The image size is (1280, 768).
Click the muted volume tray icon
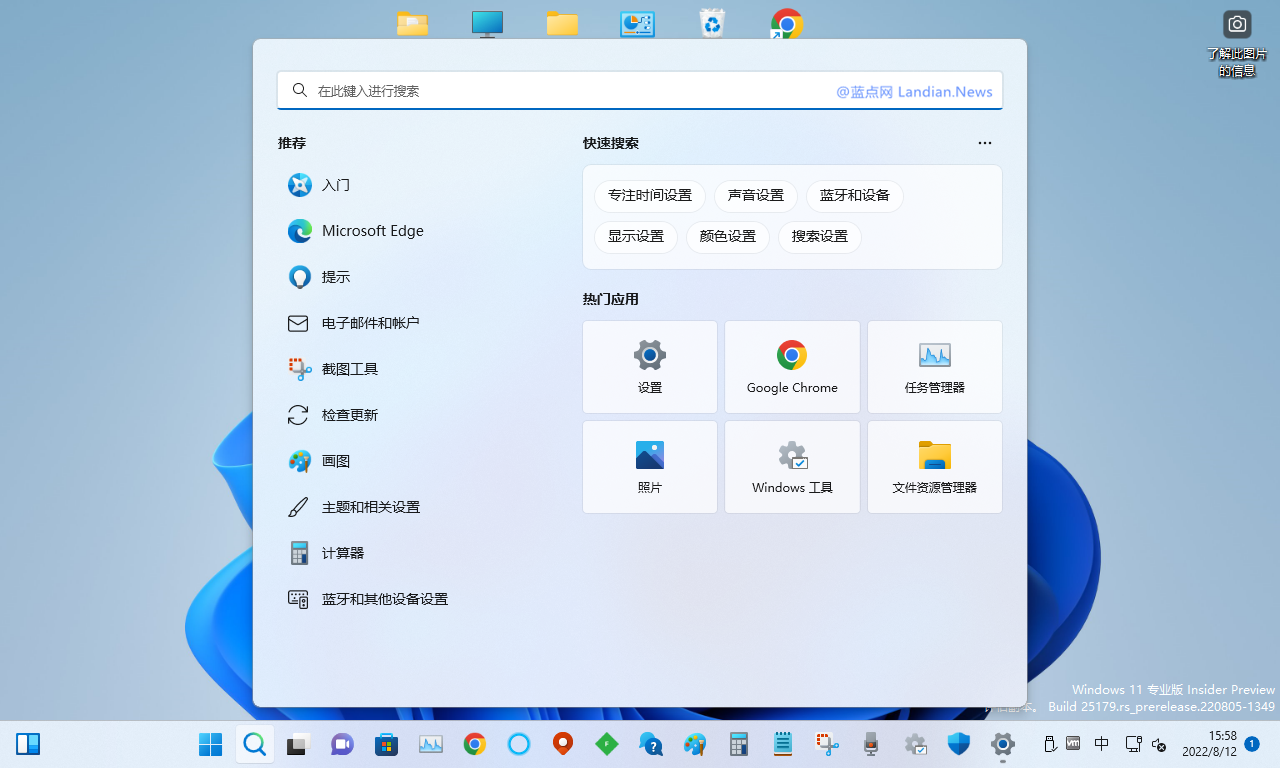click(x=1159, y=744)
